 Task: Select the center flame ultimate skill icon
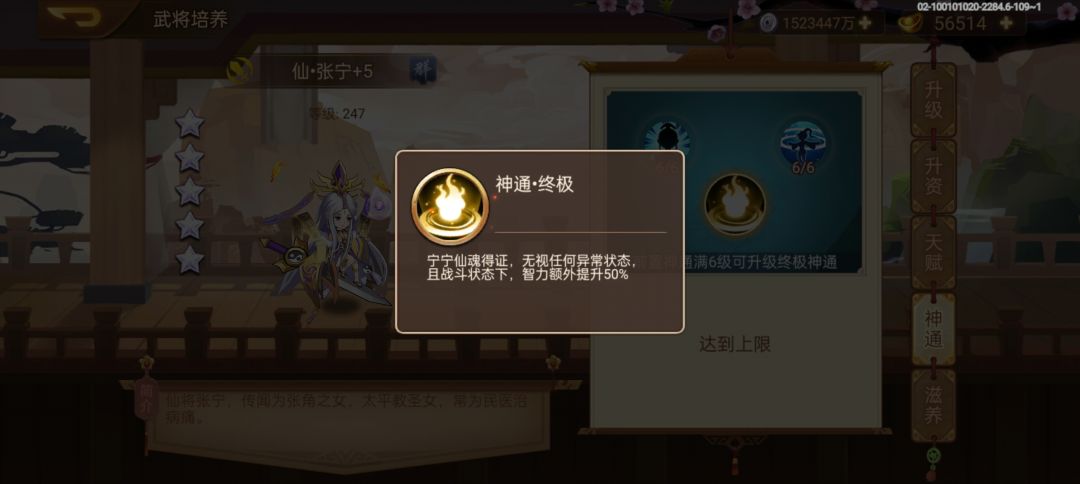click(735, 204)
